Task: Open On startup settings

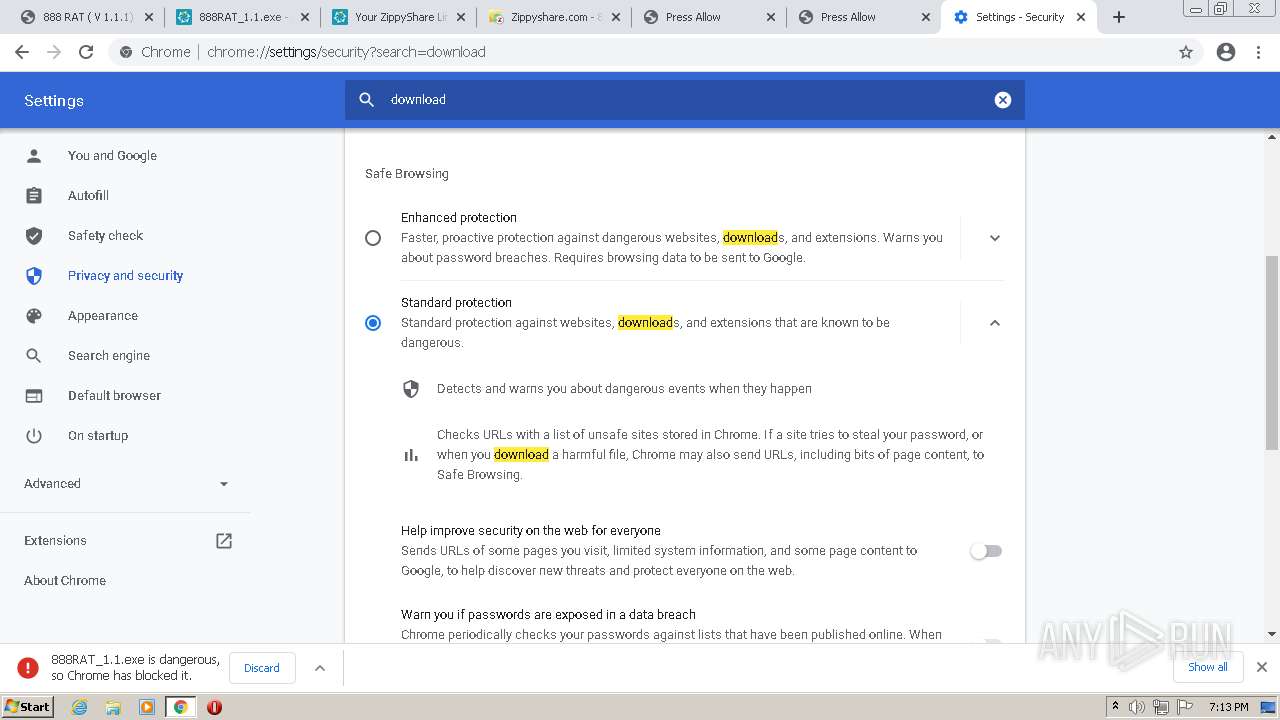Action: [x=98, y=436]
